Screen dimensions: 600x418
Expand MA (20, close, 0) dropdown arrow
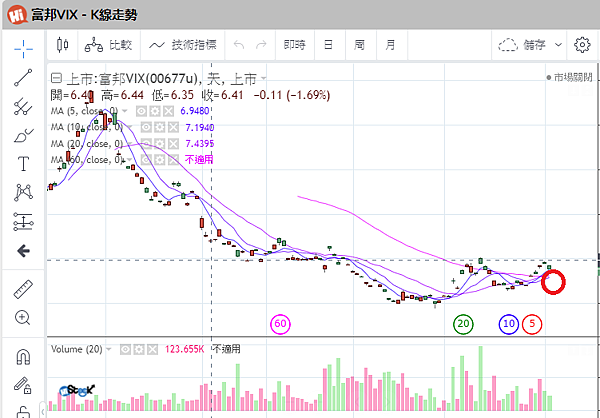[129, 144]
